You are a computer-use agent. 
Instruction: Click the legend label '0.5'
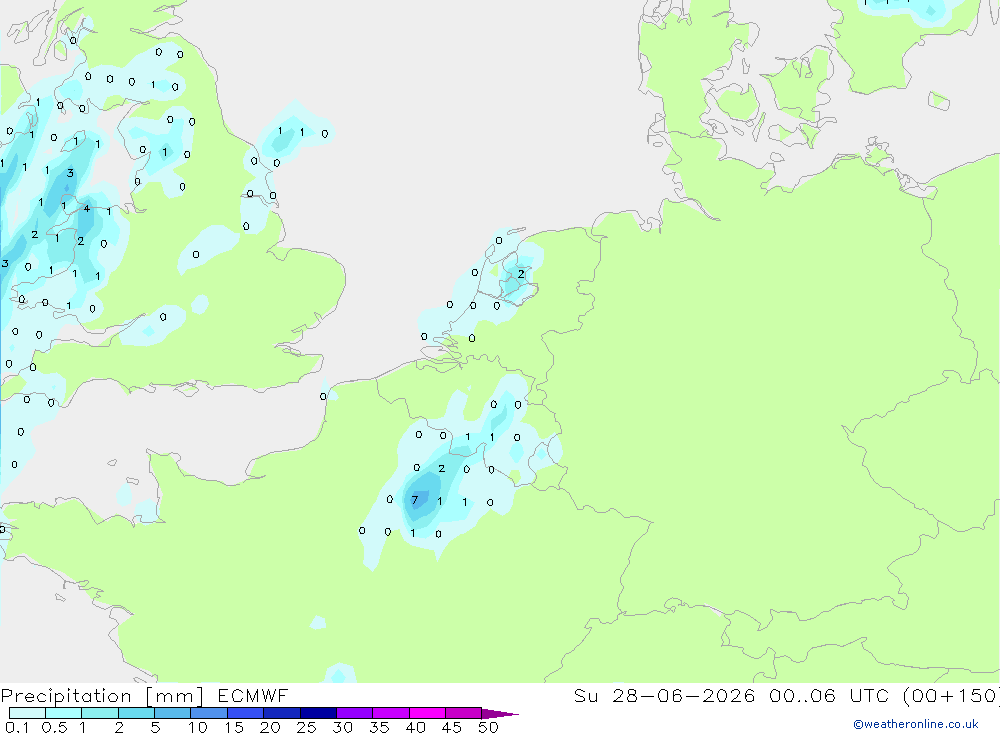[54, 727]
